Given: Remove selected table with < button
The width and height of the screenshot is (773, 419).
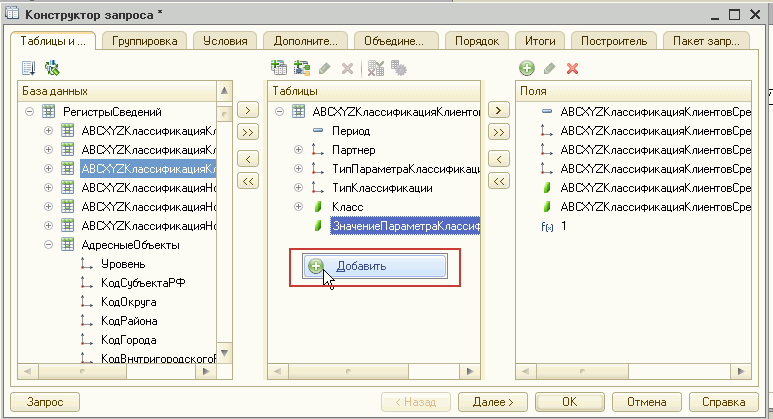Looking at the screenshot, I should [248, 159].
